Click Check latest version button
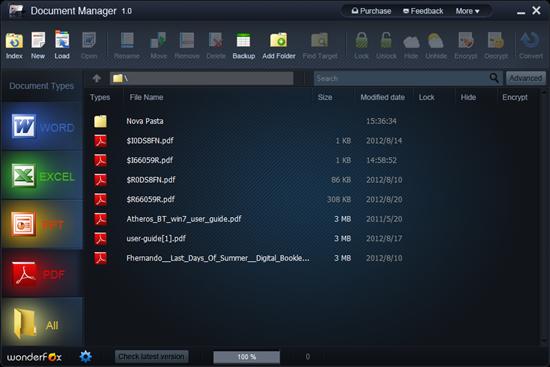 tap(151, 356)
